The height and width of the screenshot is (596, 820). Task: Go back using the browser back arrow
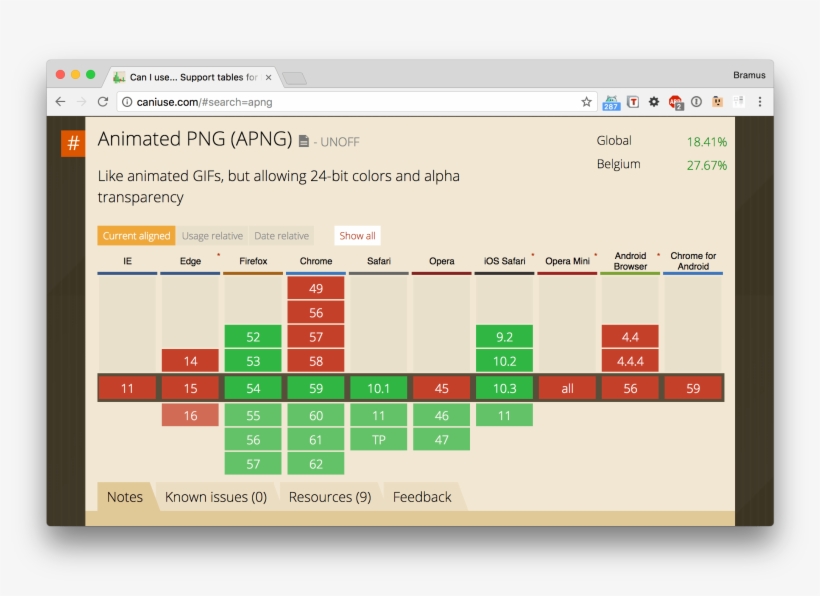coord(60,102)
